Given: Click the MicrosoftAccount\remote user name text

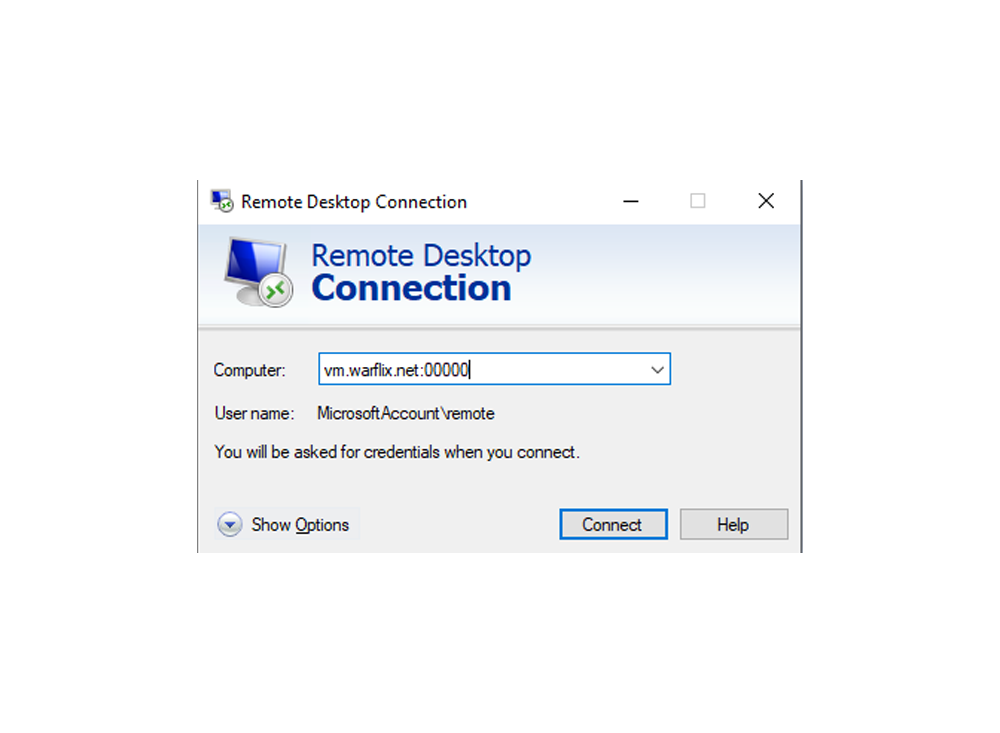Looking at the screenshot, I should pos(406,413).
